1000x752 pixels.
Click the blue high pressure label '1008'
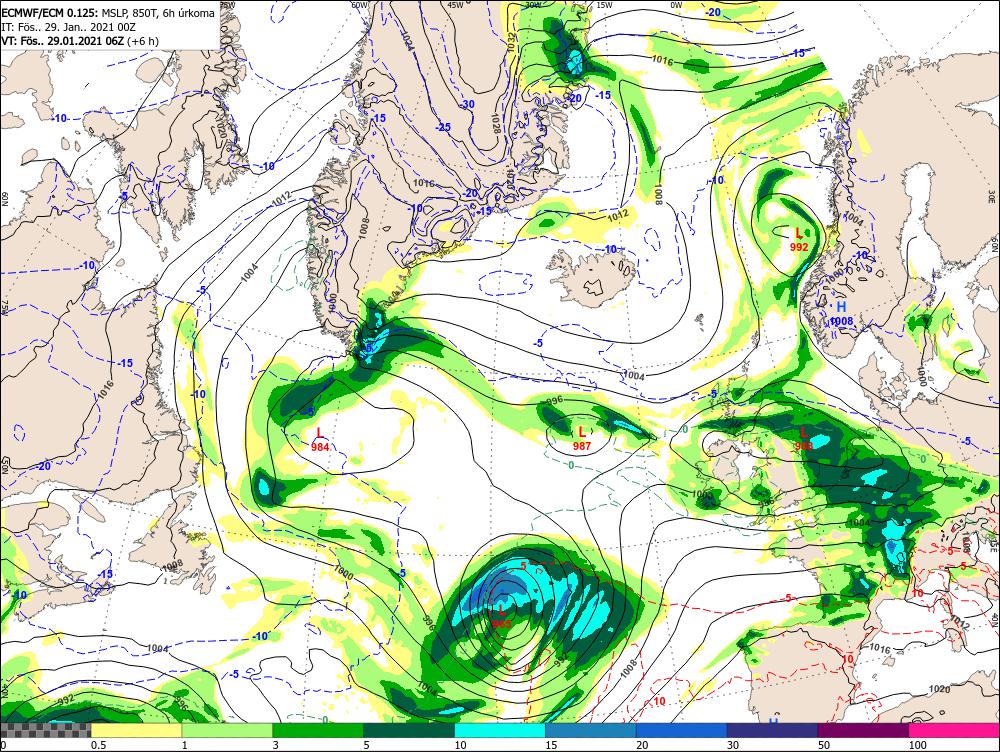[842, 321]
